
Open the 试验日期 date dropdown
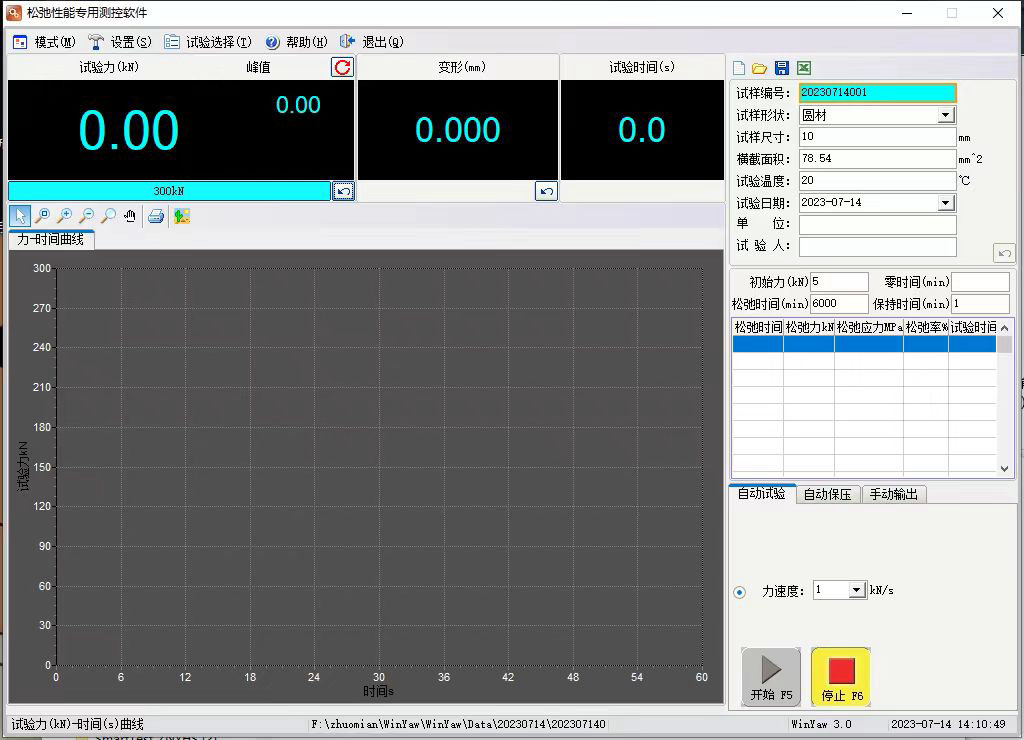tap(946, 203)
